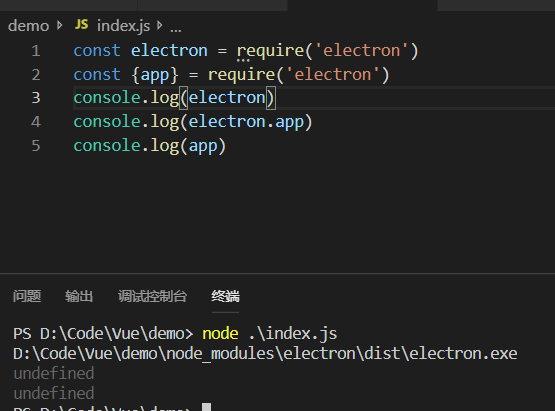Image resolution: width=555 pixels, height=411 pixels.
Task: Click the JS file icon in breadcrumb
Action: click(81, 25)
